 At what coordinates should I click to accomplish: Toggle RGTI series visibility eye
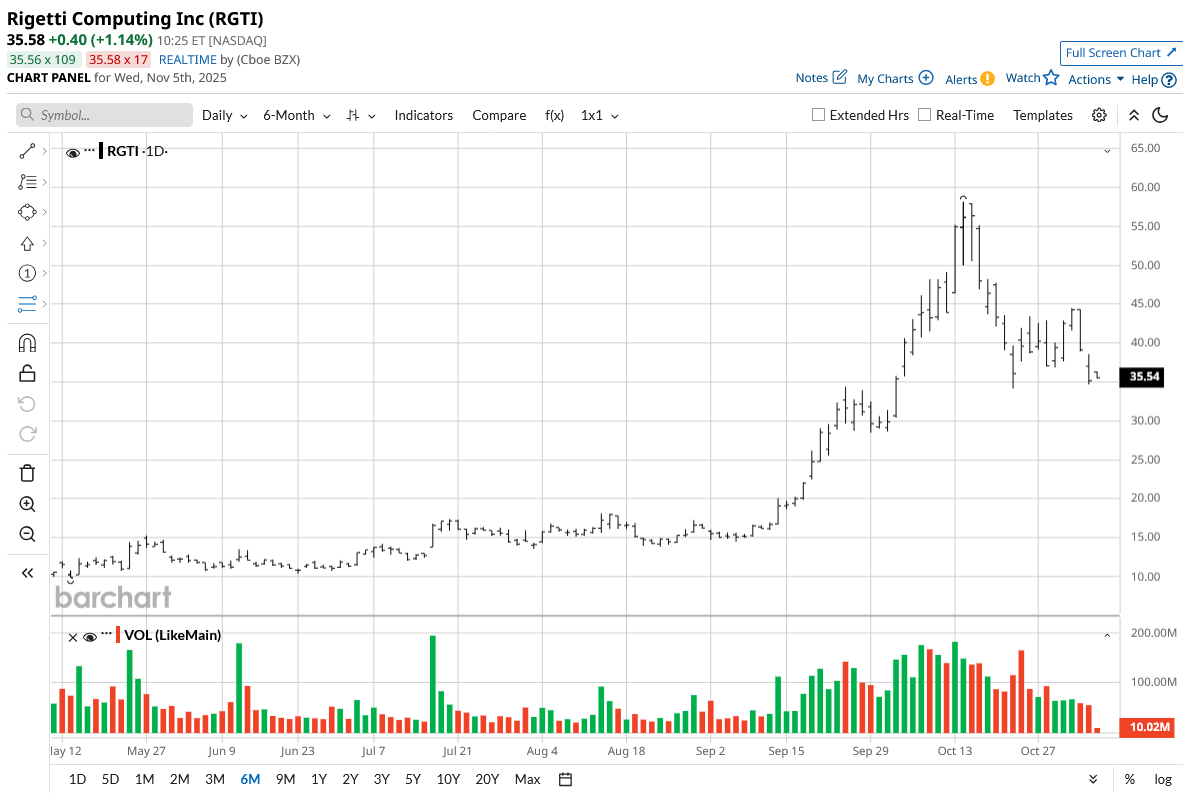pyautogui.click(x=72, y=152)
